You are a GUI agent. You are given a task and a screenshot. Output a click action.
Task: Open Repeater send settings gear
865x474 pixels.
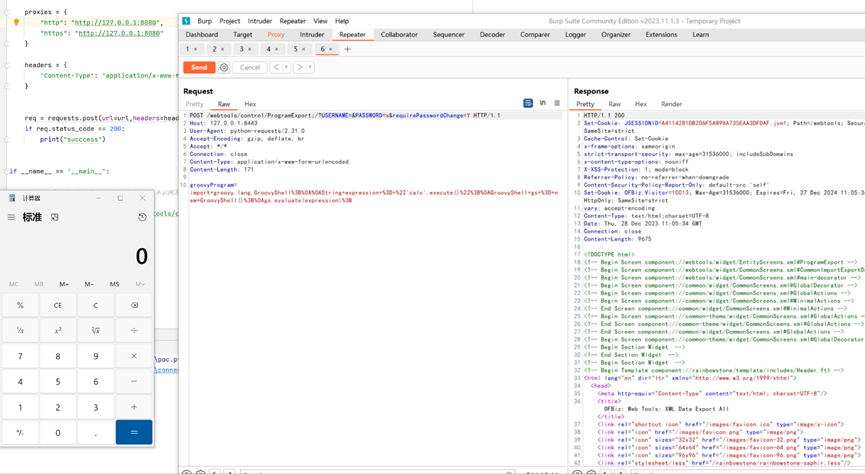[224, 67]
